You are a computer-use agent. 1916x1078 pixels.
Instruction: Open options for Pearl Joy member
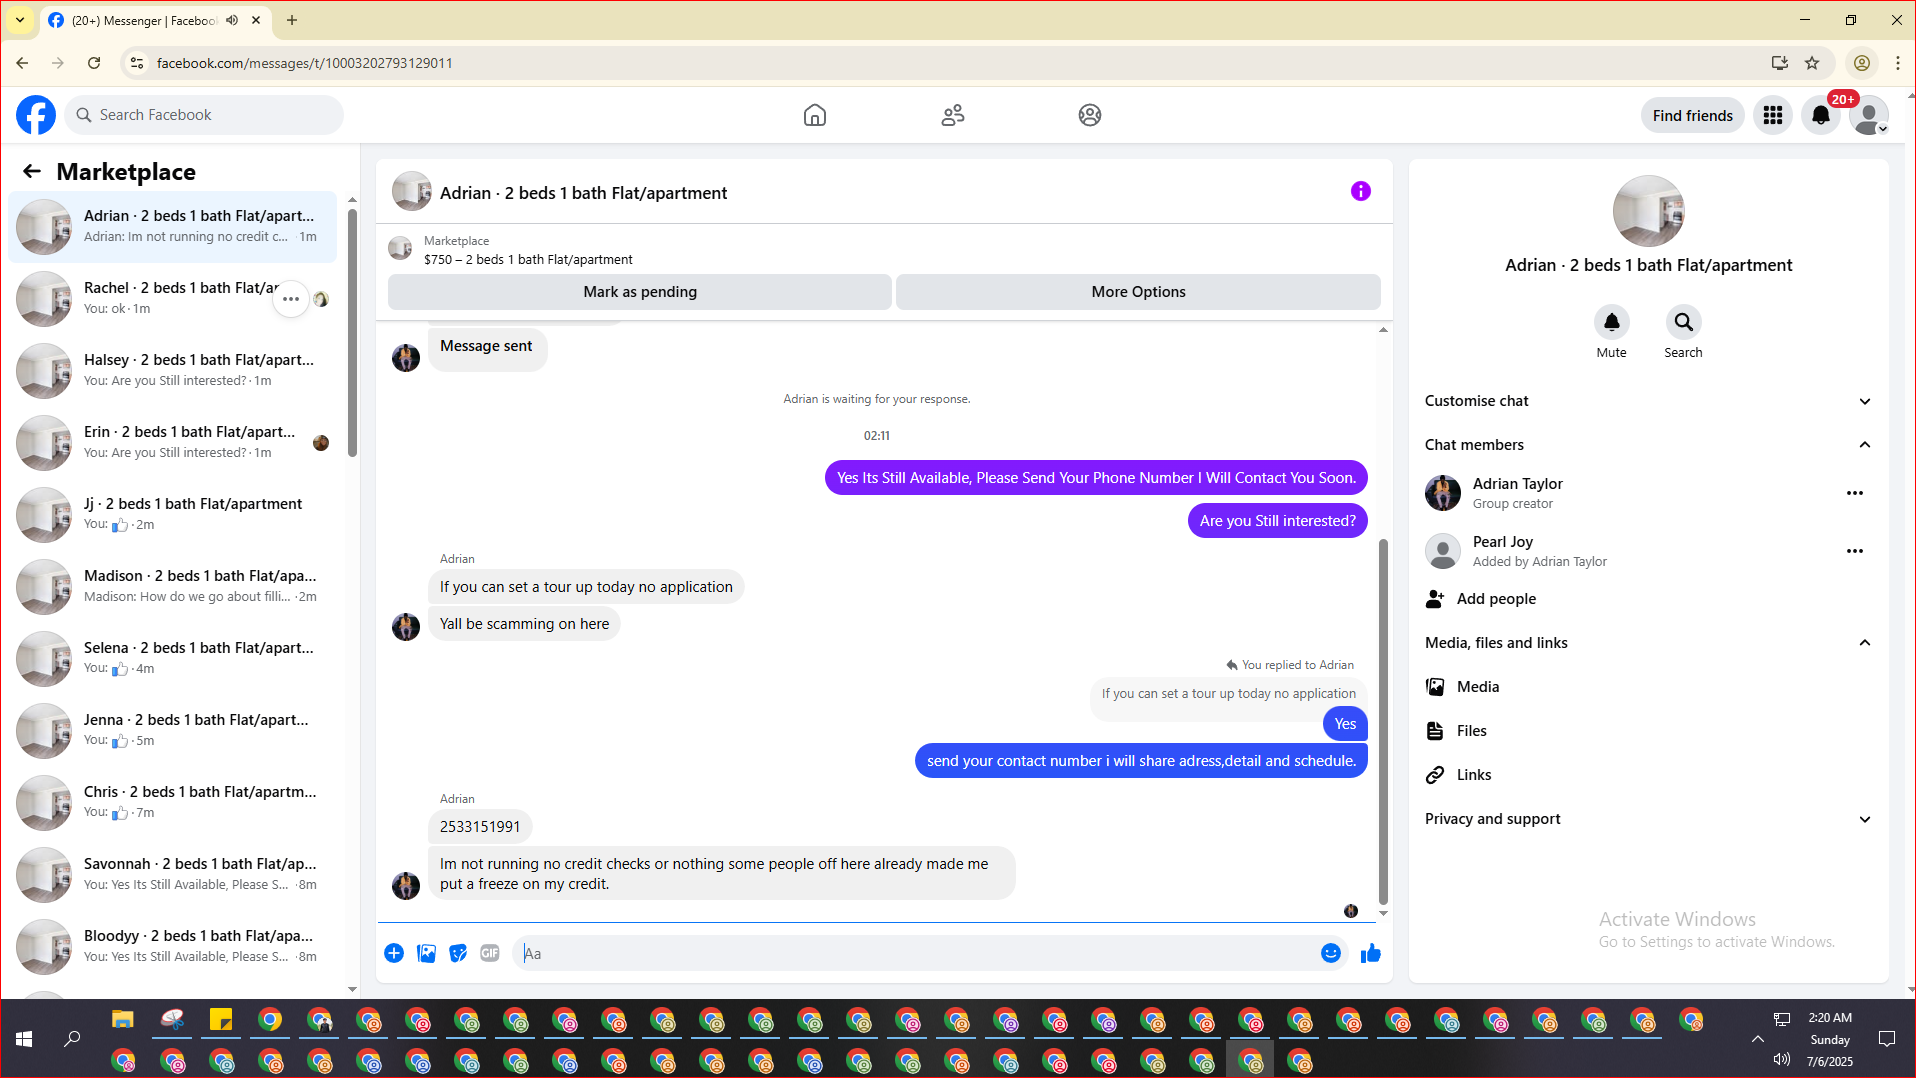click(1855, 551)
